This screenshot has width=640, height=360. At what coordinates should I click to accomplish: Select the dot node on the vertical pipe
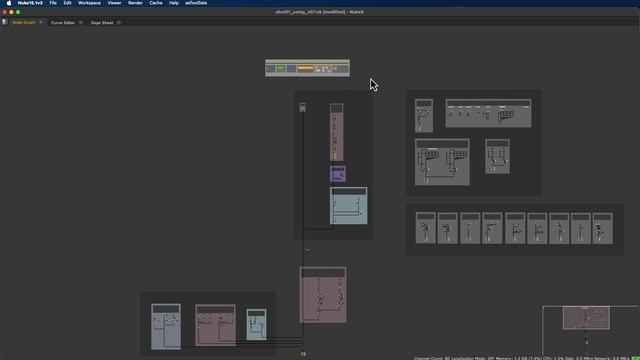pyautogui.click(x=307, y=251)
